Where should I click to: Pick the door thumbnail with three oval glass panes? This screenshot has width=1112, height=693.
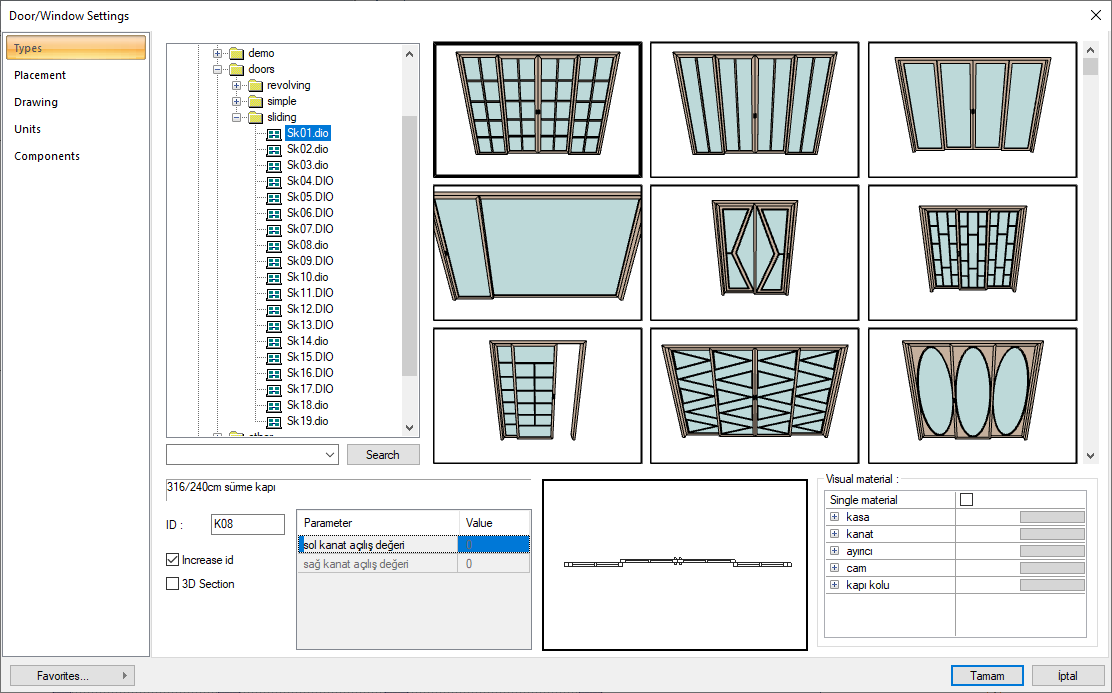(972, 395)
